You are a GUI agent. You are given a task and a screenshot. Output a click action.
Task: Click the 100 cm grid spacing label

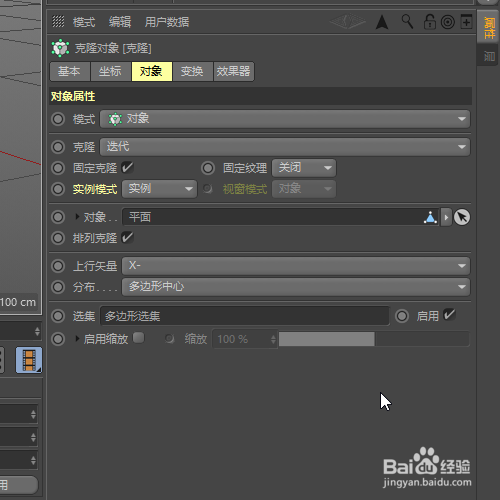18,302
